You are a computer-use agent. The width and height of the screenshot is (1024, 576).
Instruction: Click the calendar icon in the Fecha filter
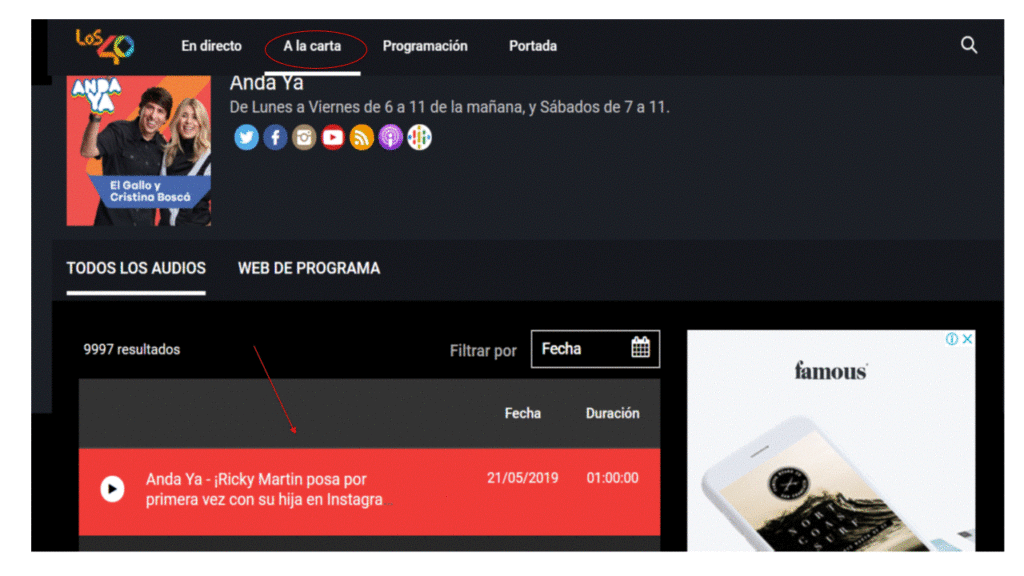[x=640, y=347]
